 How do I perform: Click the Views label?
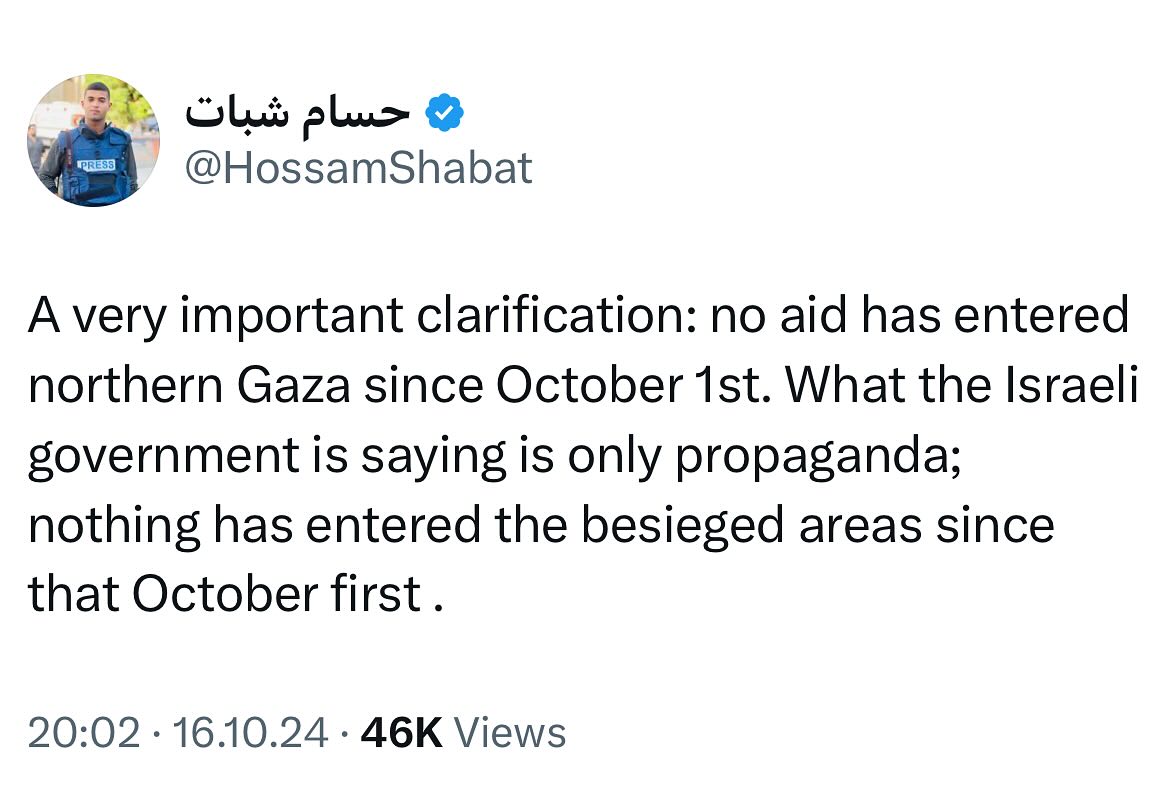[510, 733]
